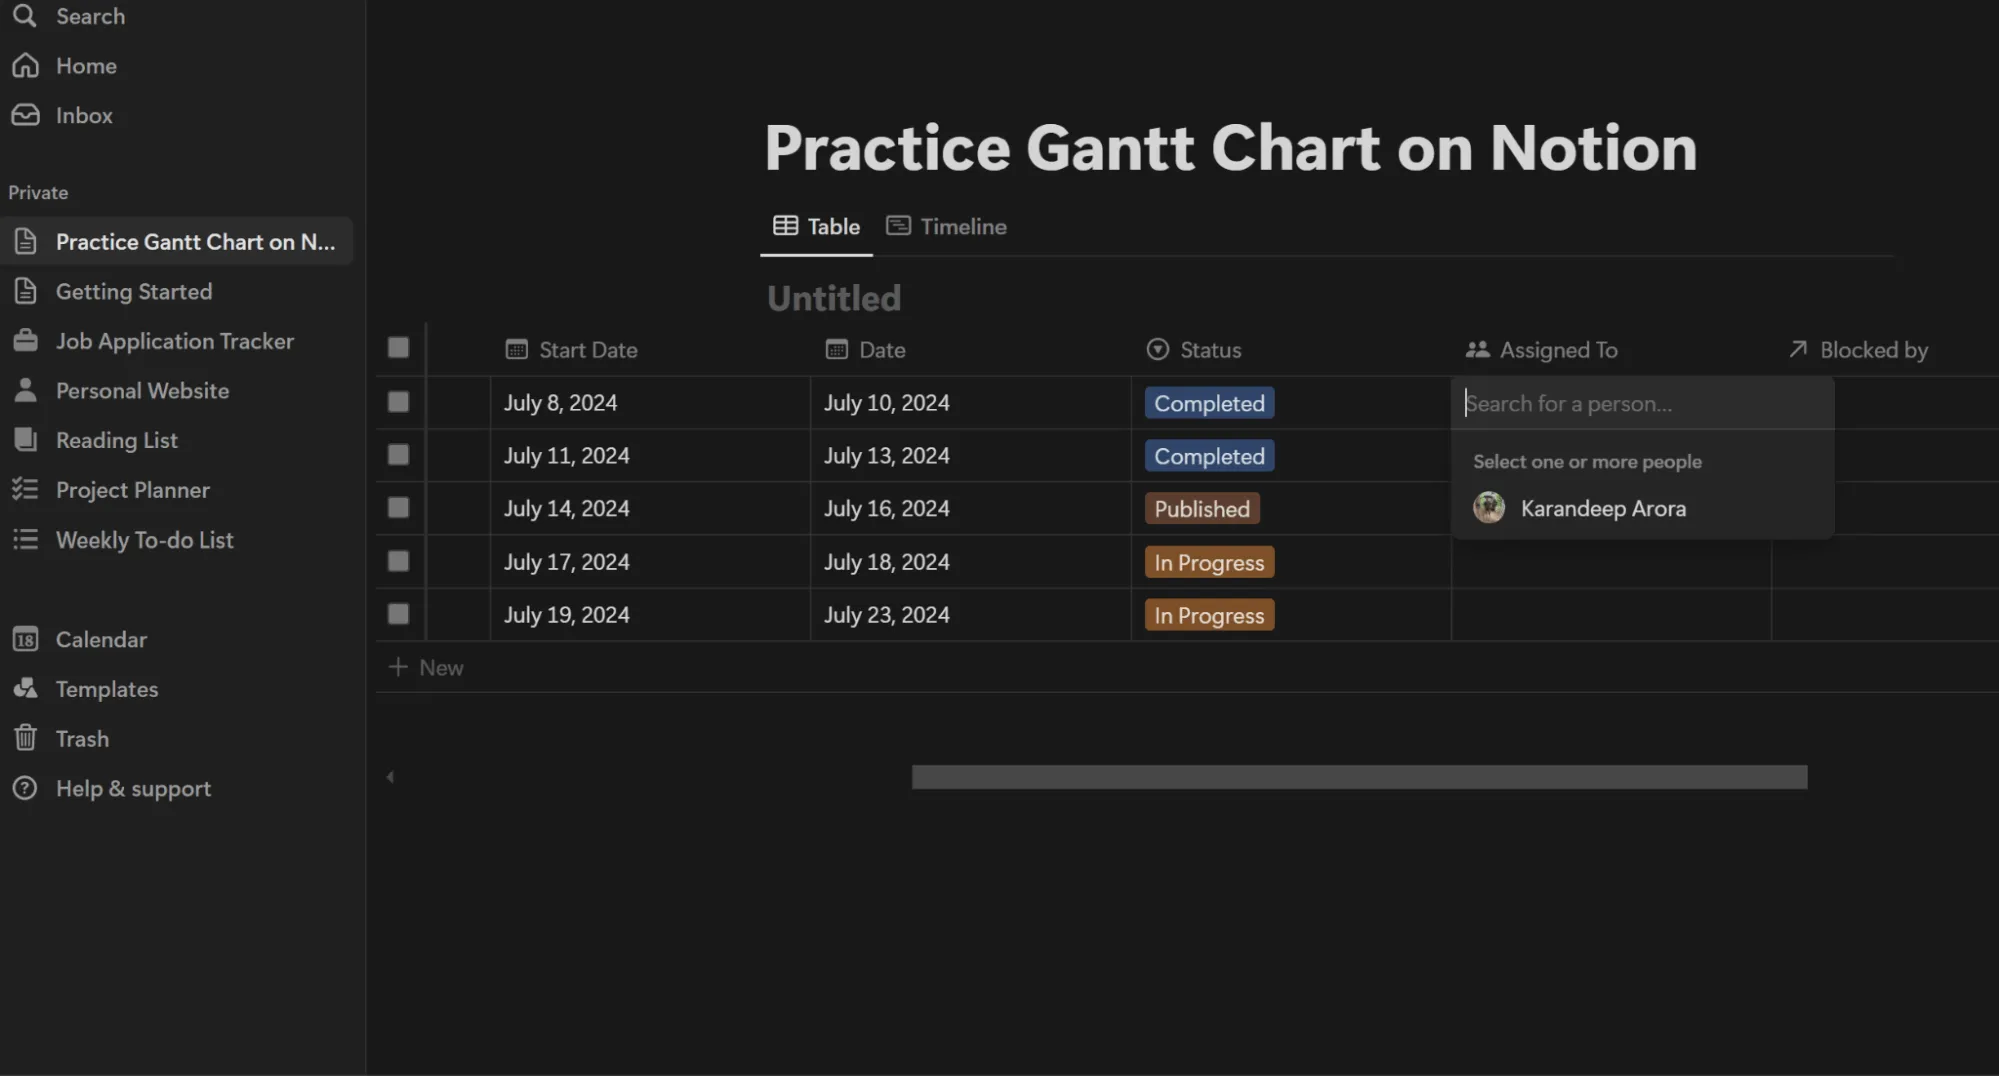This screenshot has height=1076, width=1999.
Task: Click the Reading List book icon
Action: click(x=25, y=440)
